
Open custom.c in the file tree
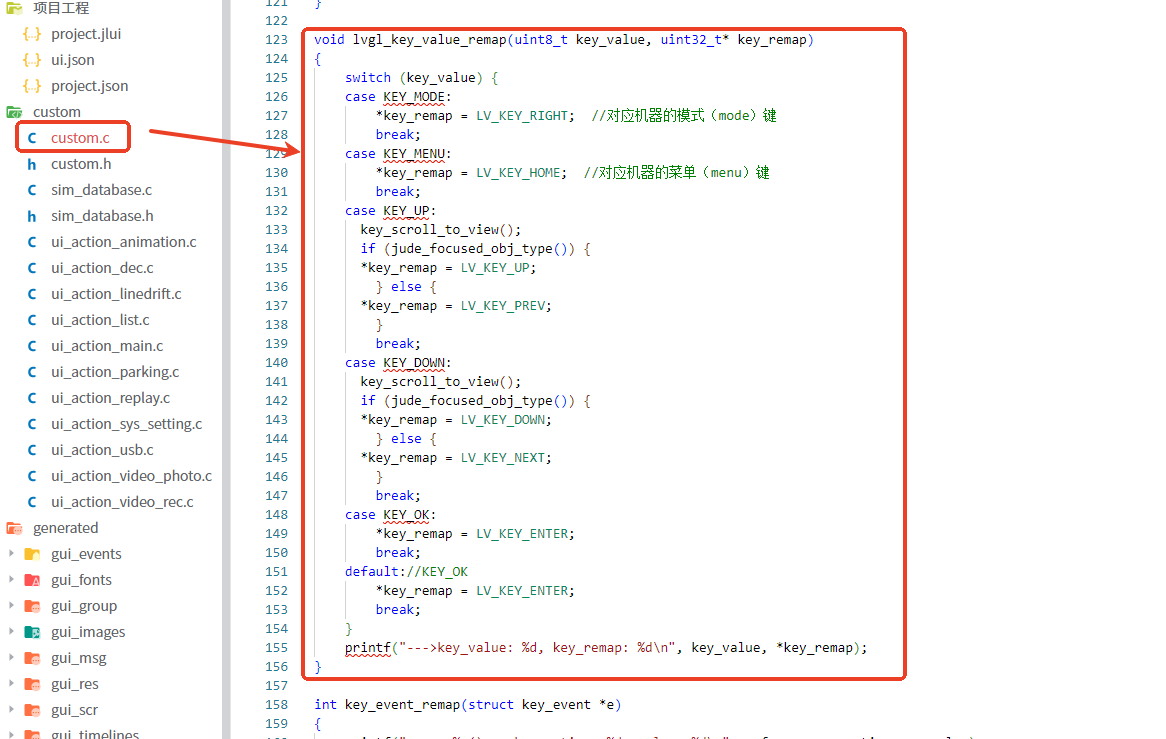80,138
